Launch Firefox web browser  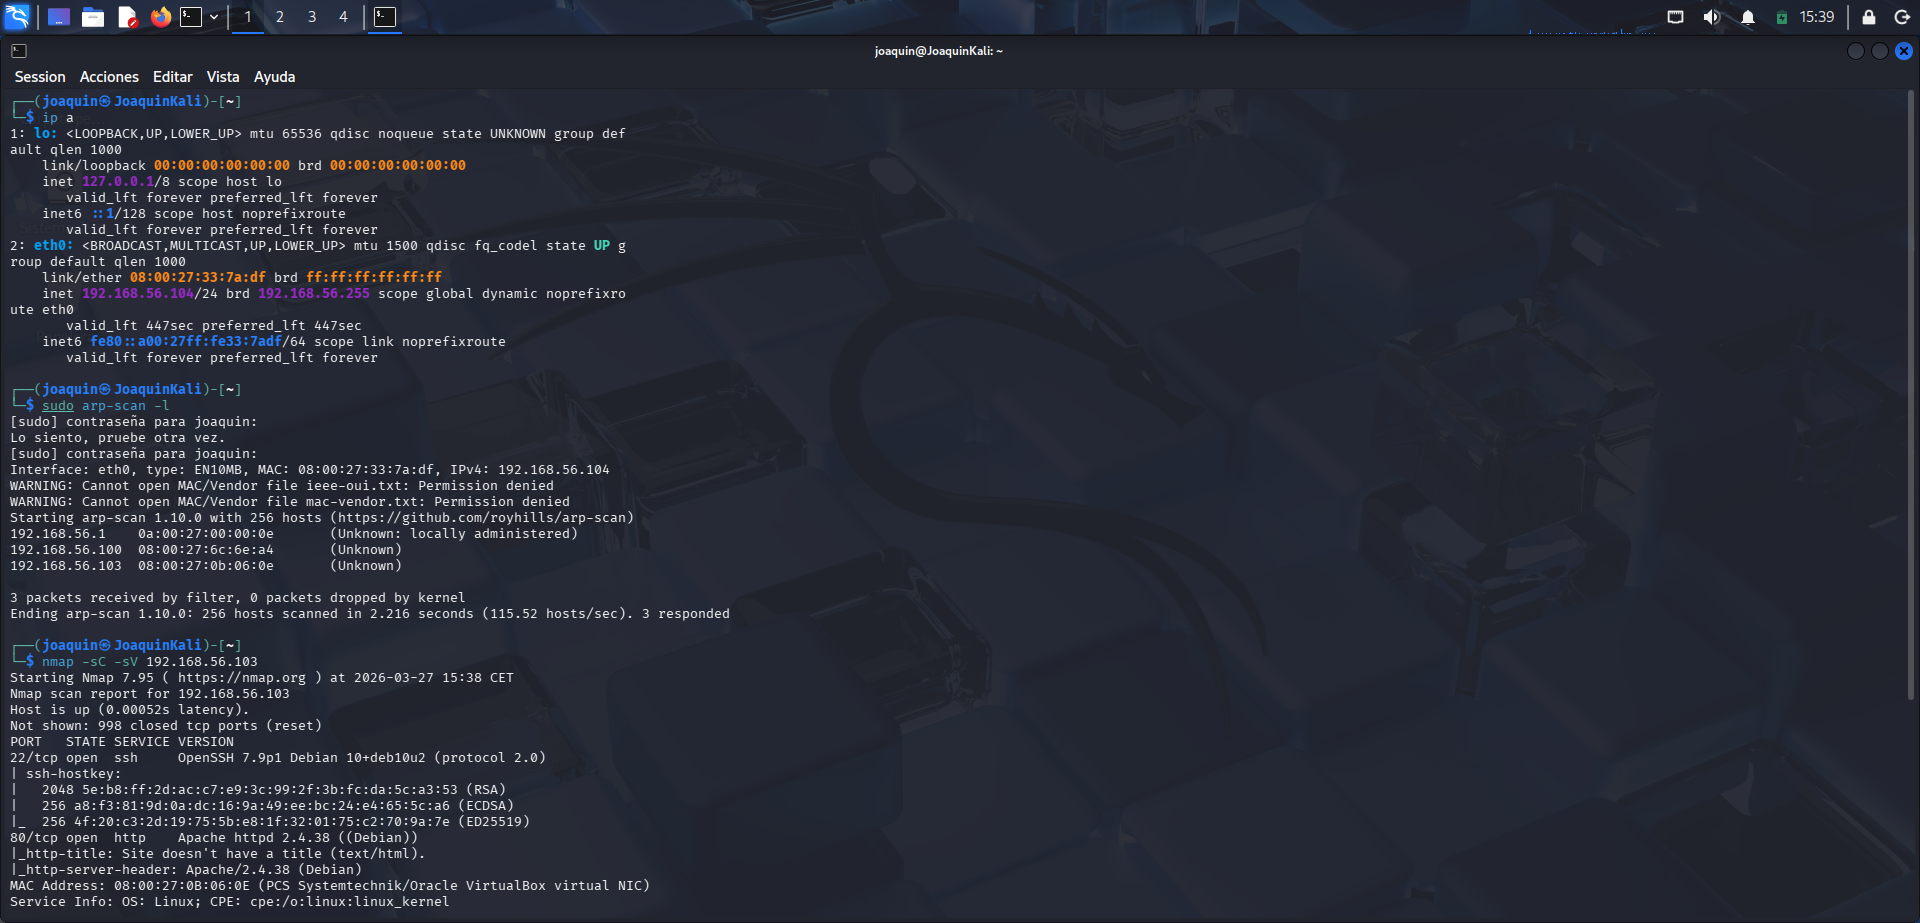[160, 17]
